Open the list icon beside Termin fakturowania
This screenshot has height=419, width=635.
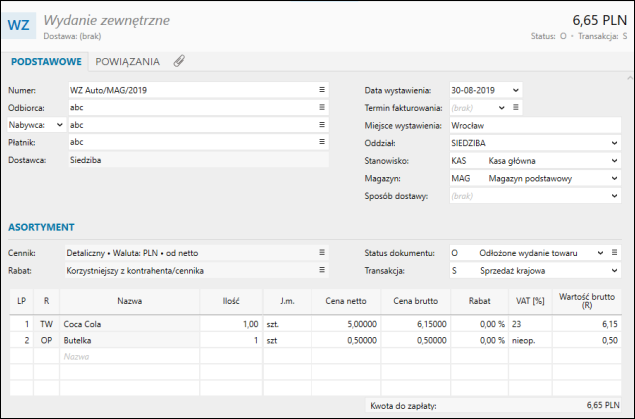(516, 107)
